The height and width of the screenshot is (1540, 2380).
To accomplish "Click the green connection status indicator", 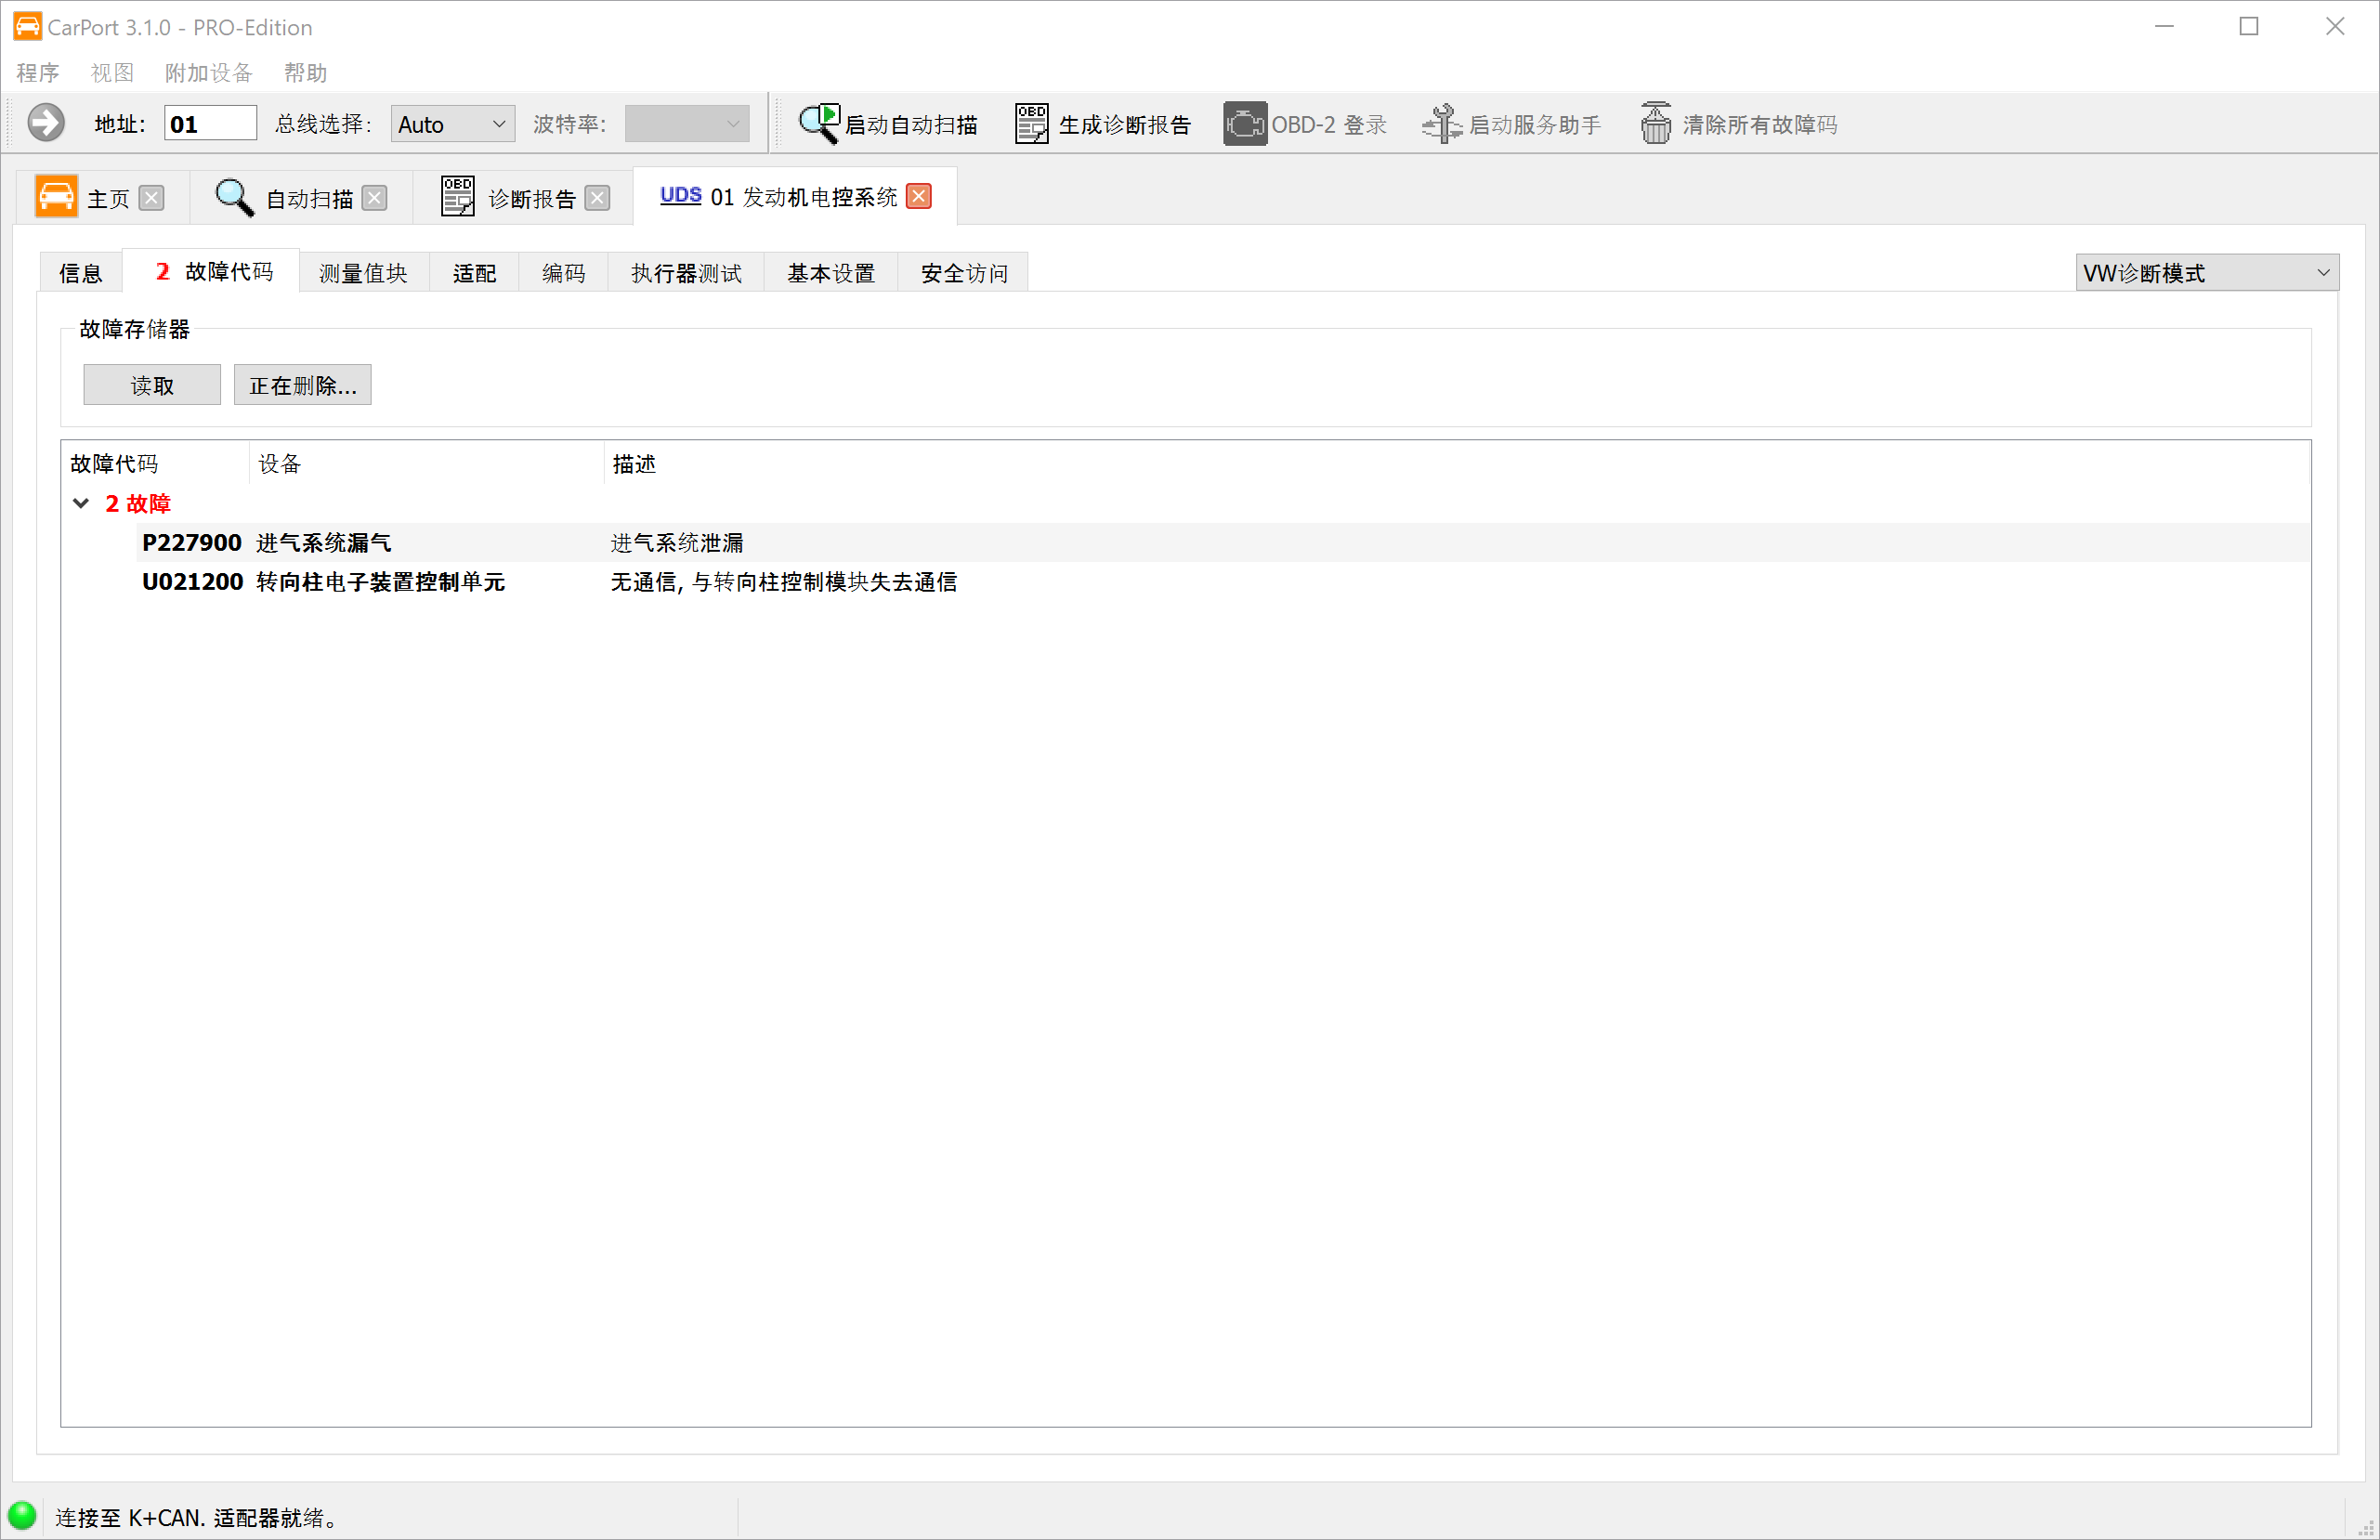I will click(24, 1516).
